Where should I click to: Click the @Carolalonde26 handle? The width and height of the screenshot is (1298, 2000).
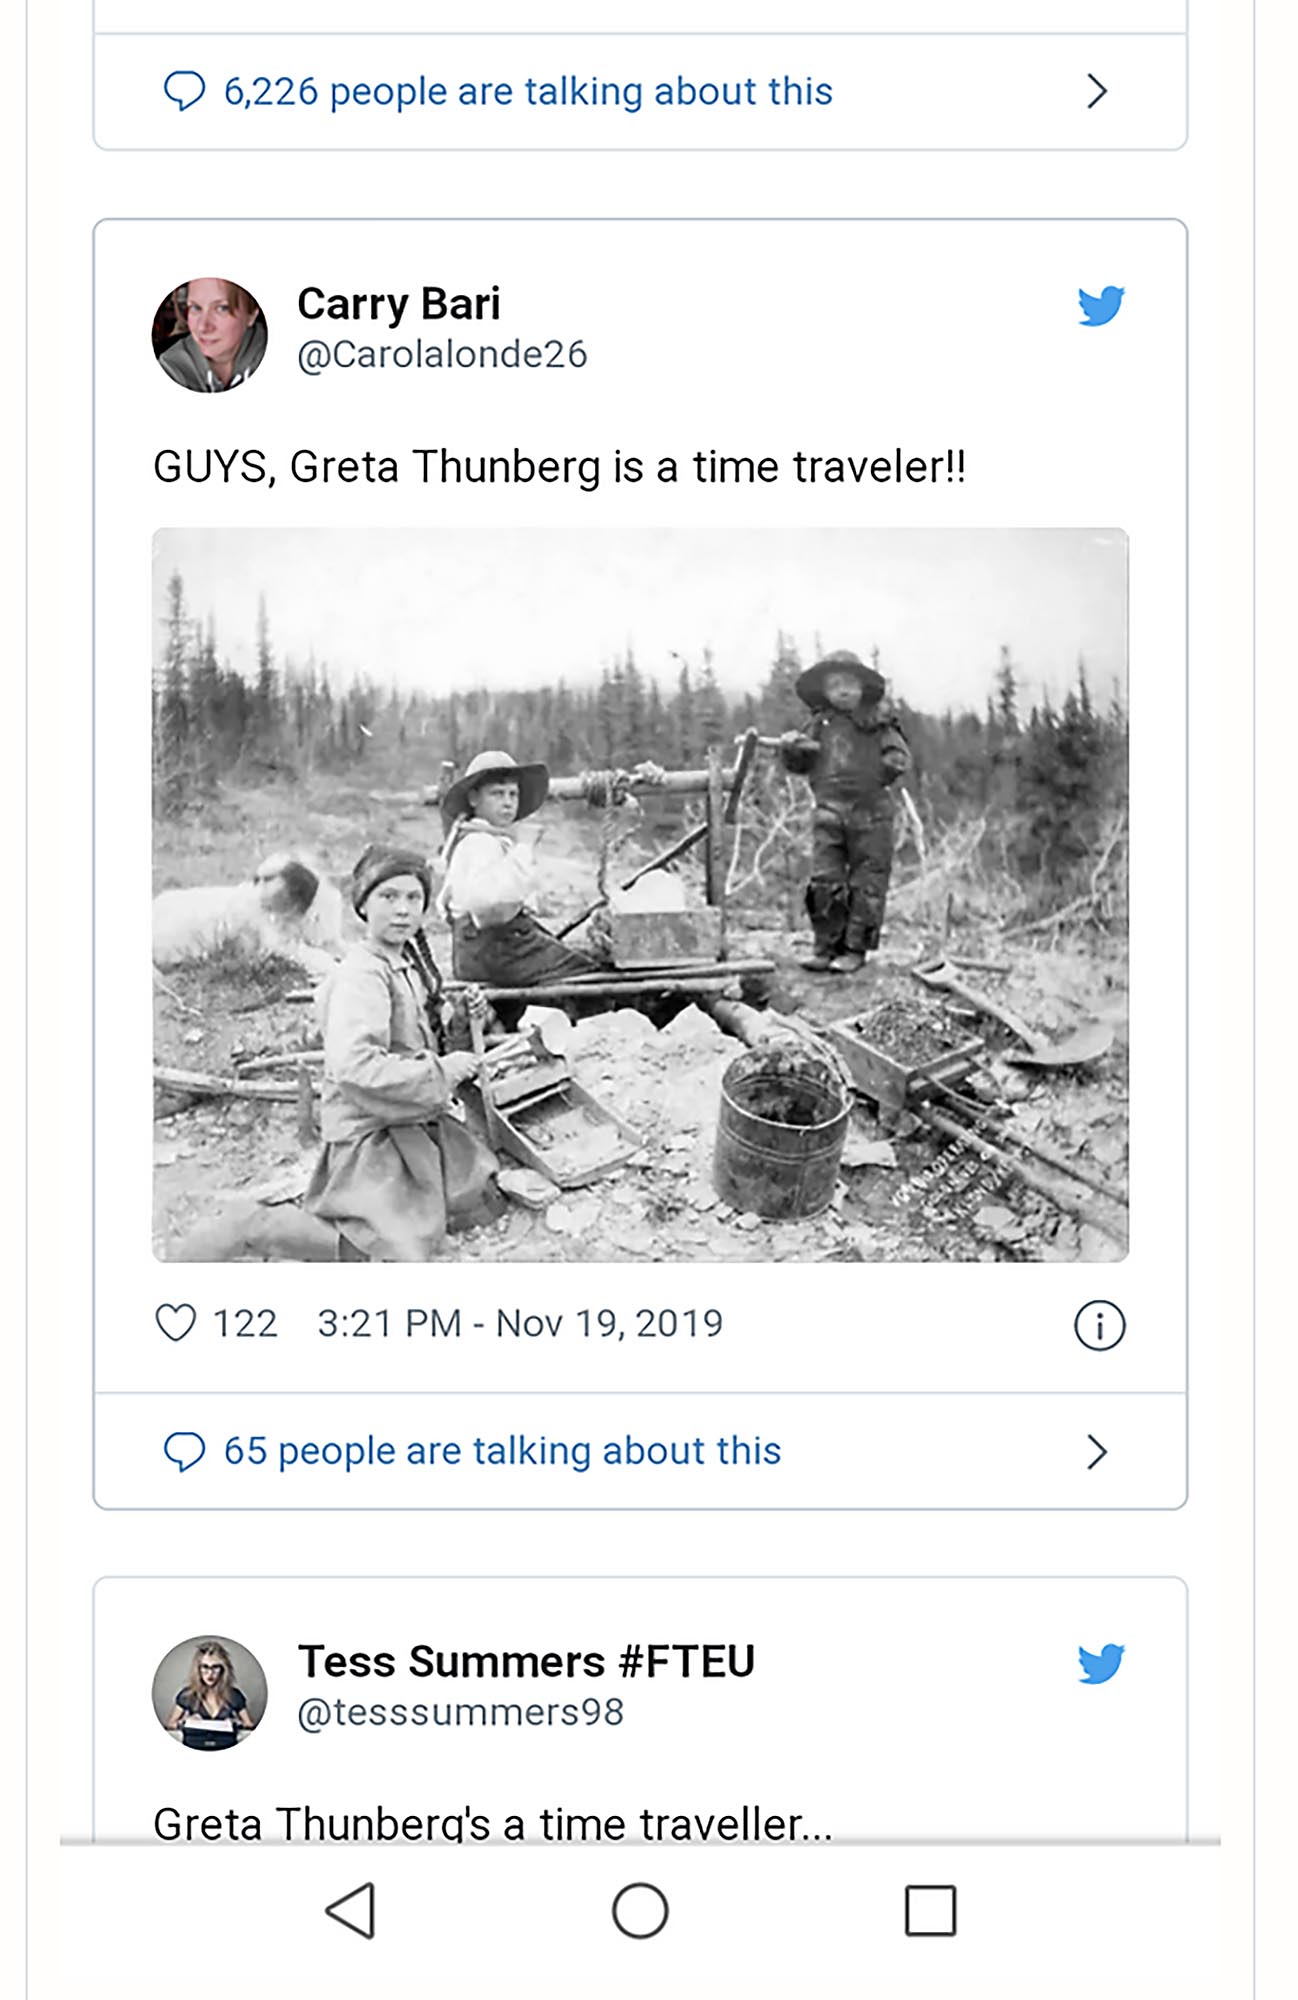pyautogui.click(x=442, y=355)
